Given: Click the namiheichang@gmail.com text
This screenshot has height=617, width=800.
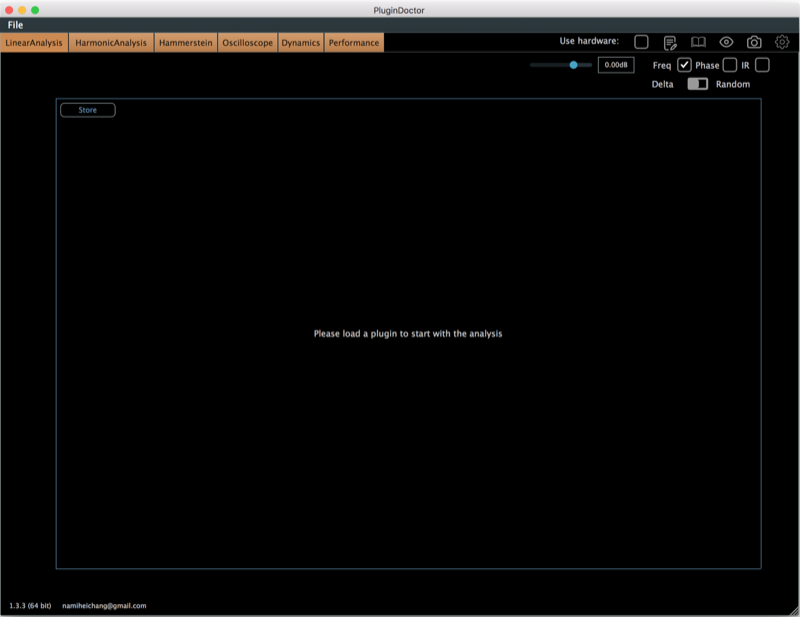Looking at the screenshot, I should [104, 606].
